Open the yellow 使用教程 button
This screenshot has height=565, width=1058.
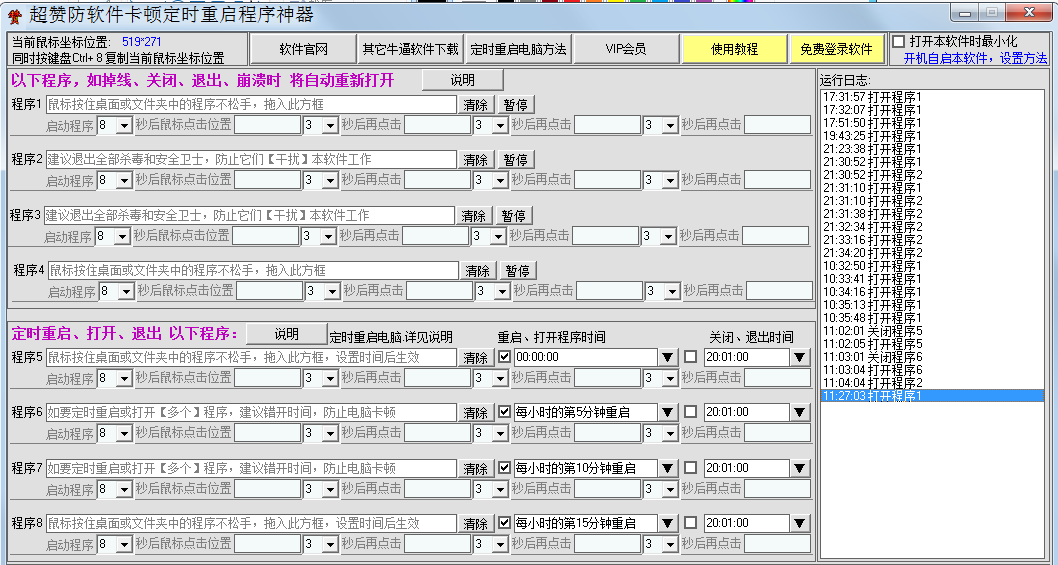pos(734,49)
